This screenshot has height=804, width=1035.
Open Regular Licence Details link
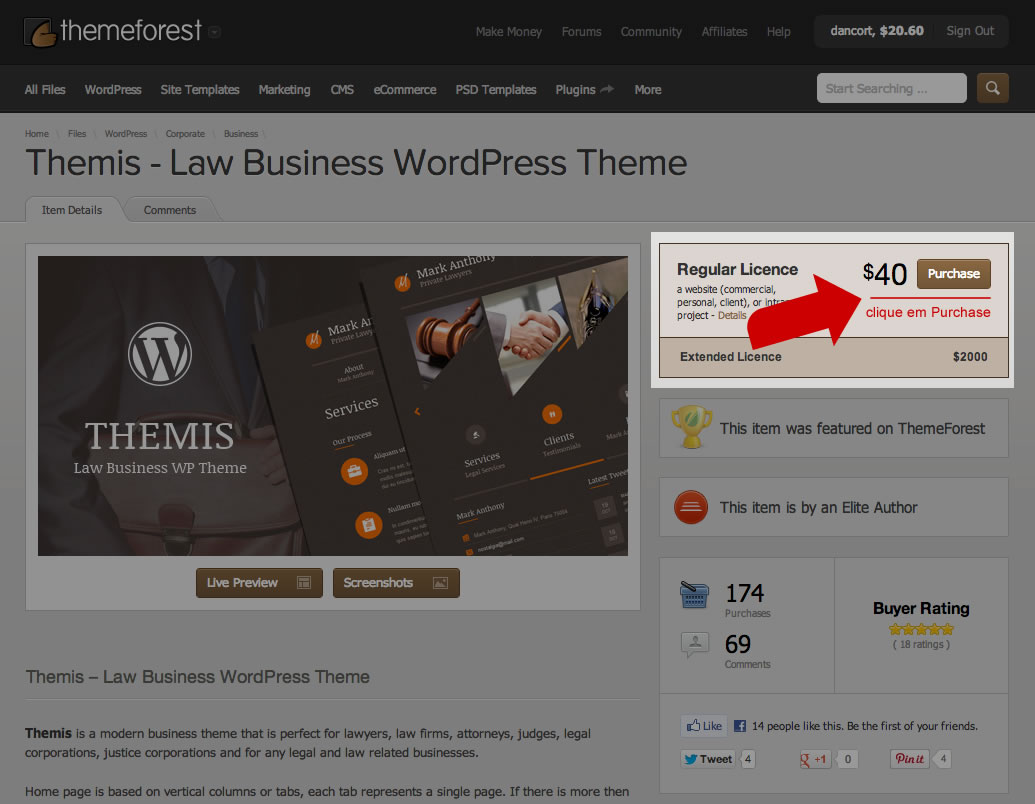732,316
